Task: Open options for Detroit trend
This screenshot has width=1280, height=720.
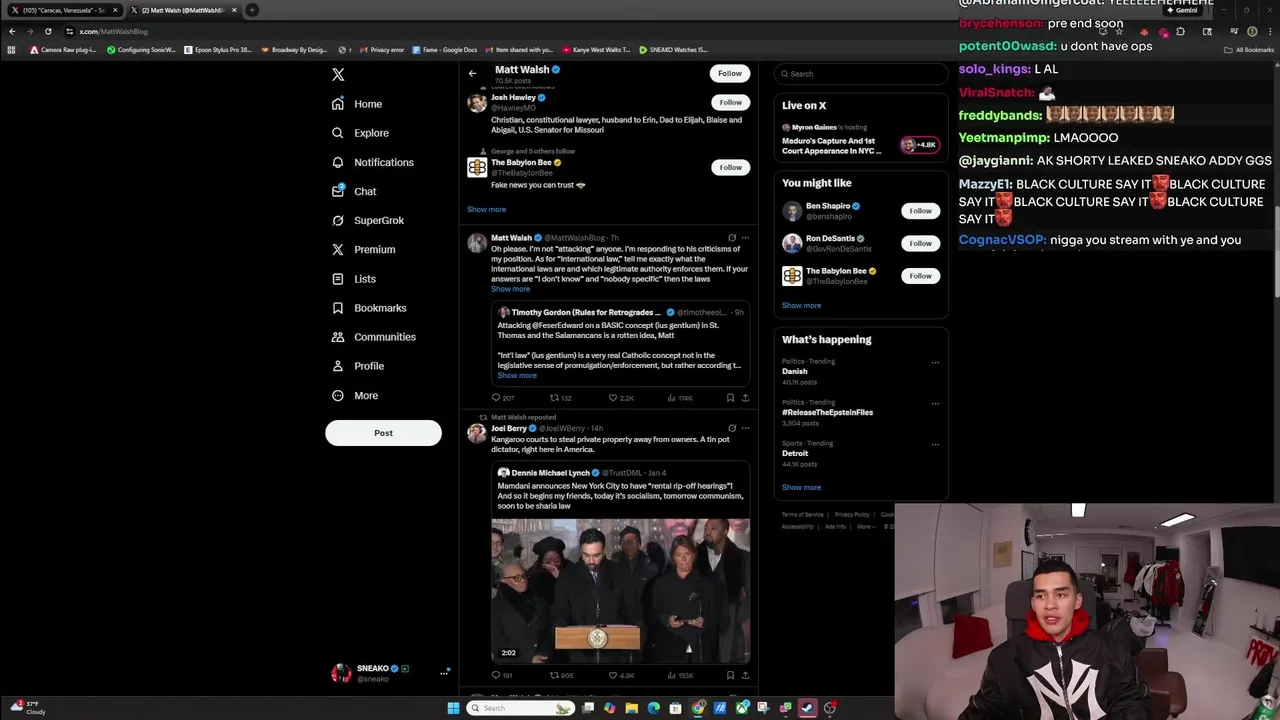Action: click(x=935, y=444)
